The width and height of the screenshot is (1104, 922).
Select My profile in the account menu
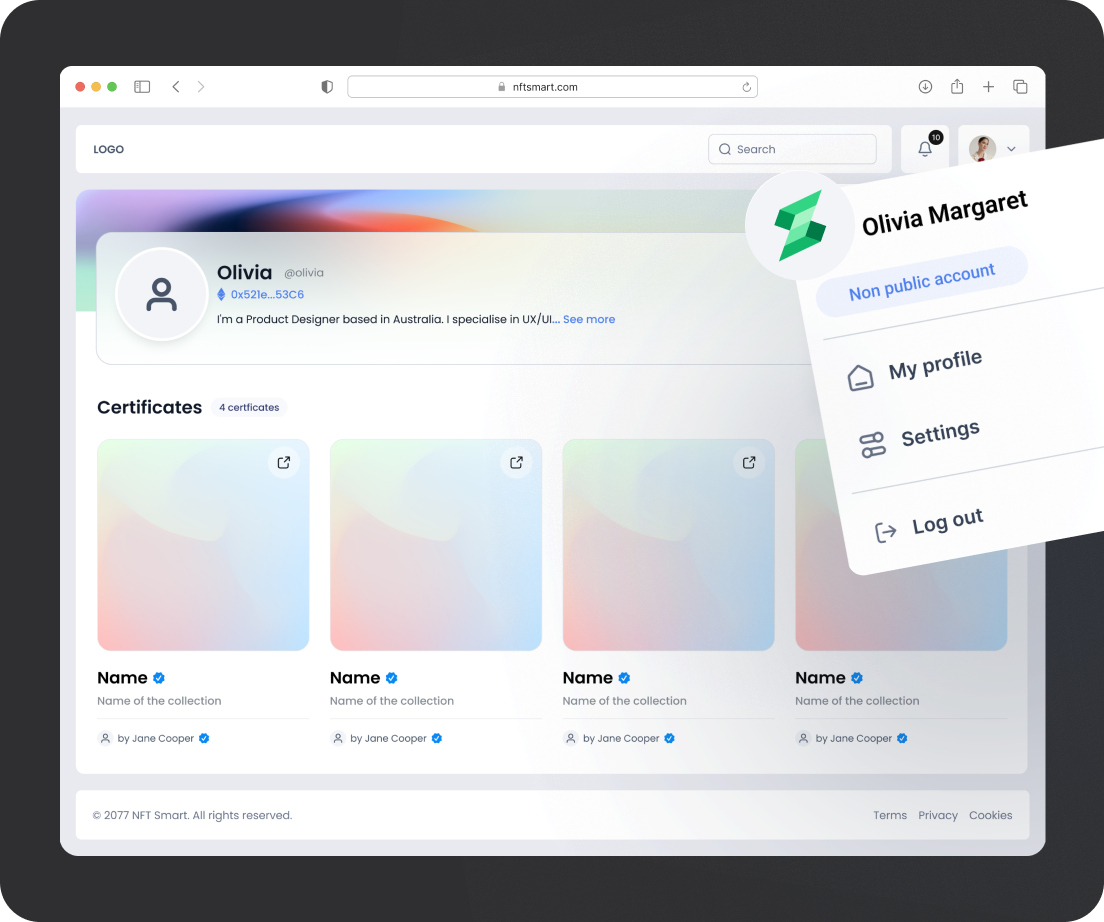coord(934,365)
